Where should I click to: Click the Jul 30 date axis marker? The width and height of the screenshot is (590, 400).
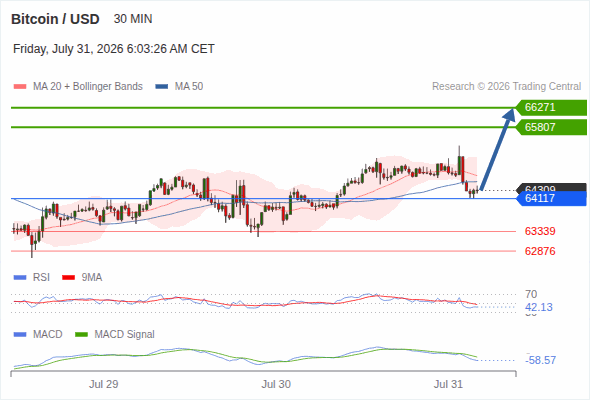click(276, 384)
